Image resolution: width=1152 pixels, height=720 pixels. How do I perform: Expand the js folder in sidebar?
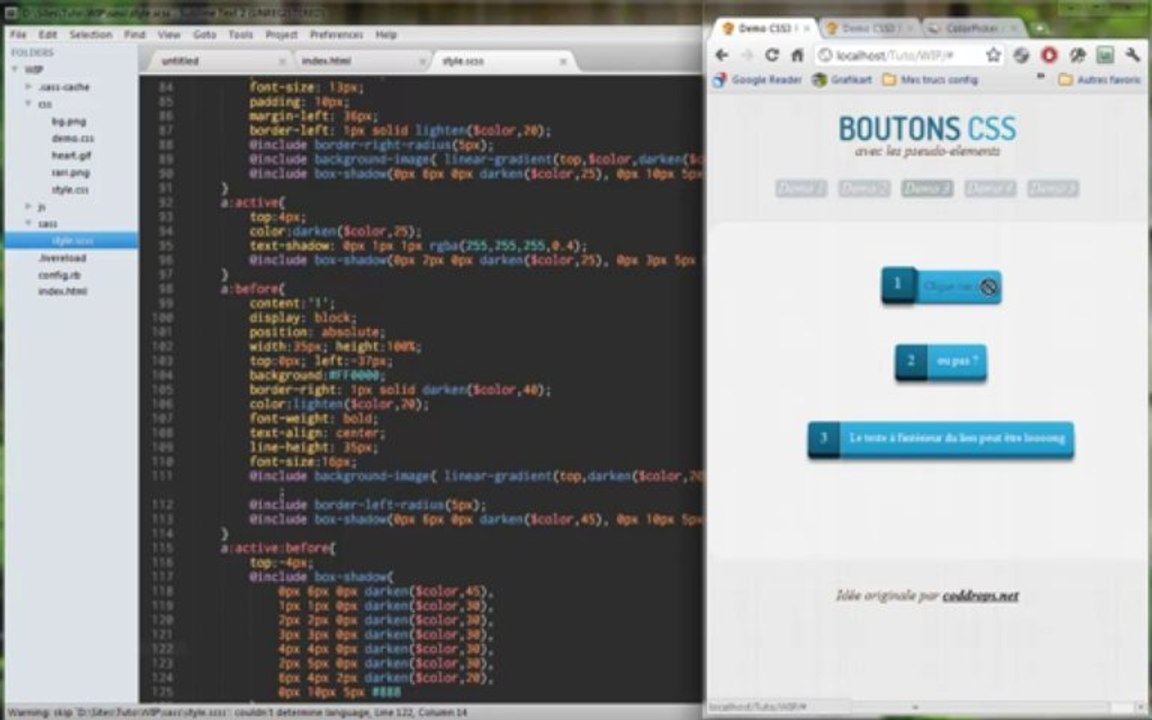29,206
